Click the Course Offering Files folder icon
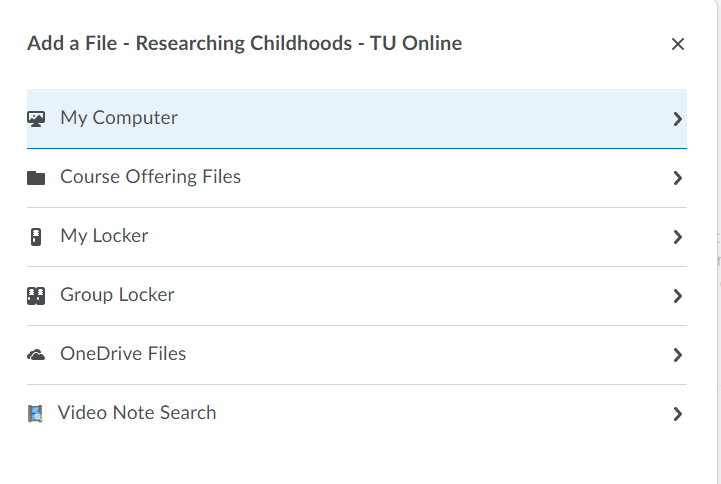Viewport: 721px width, 484px height. tap(36, 178)
